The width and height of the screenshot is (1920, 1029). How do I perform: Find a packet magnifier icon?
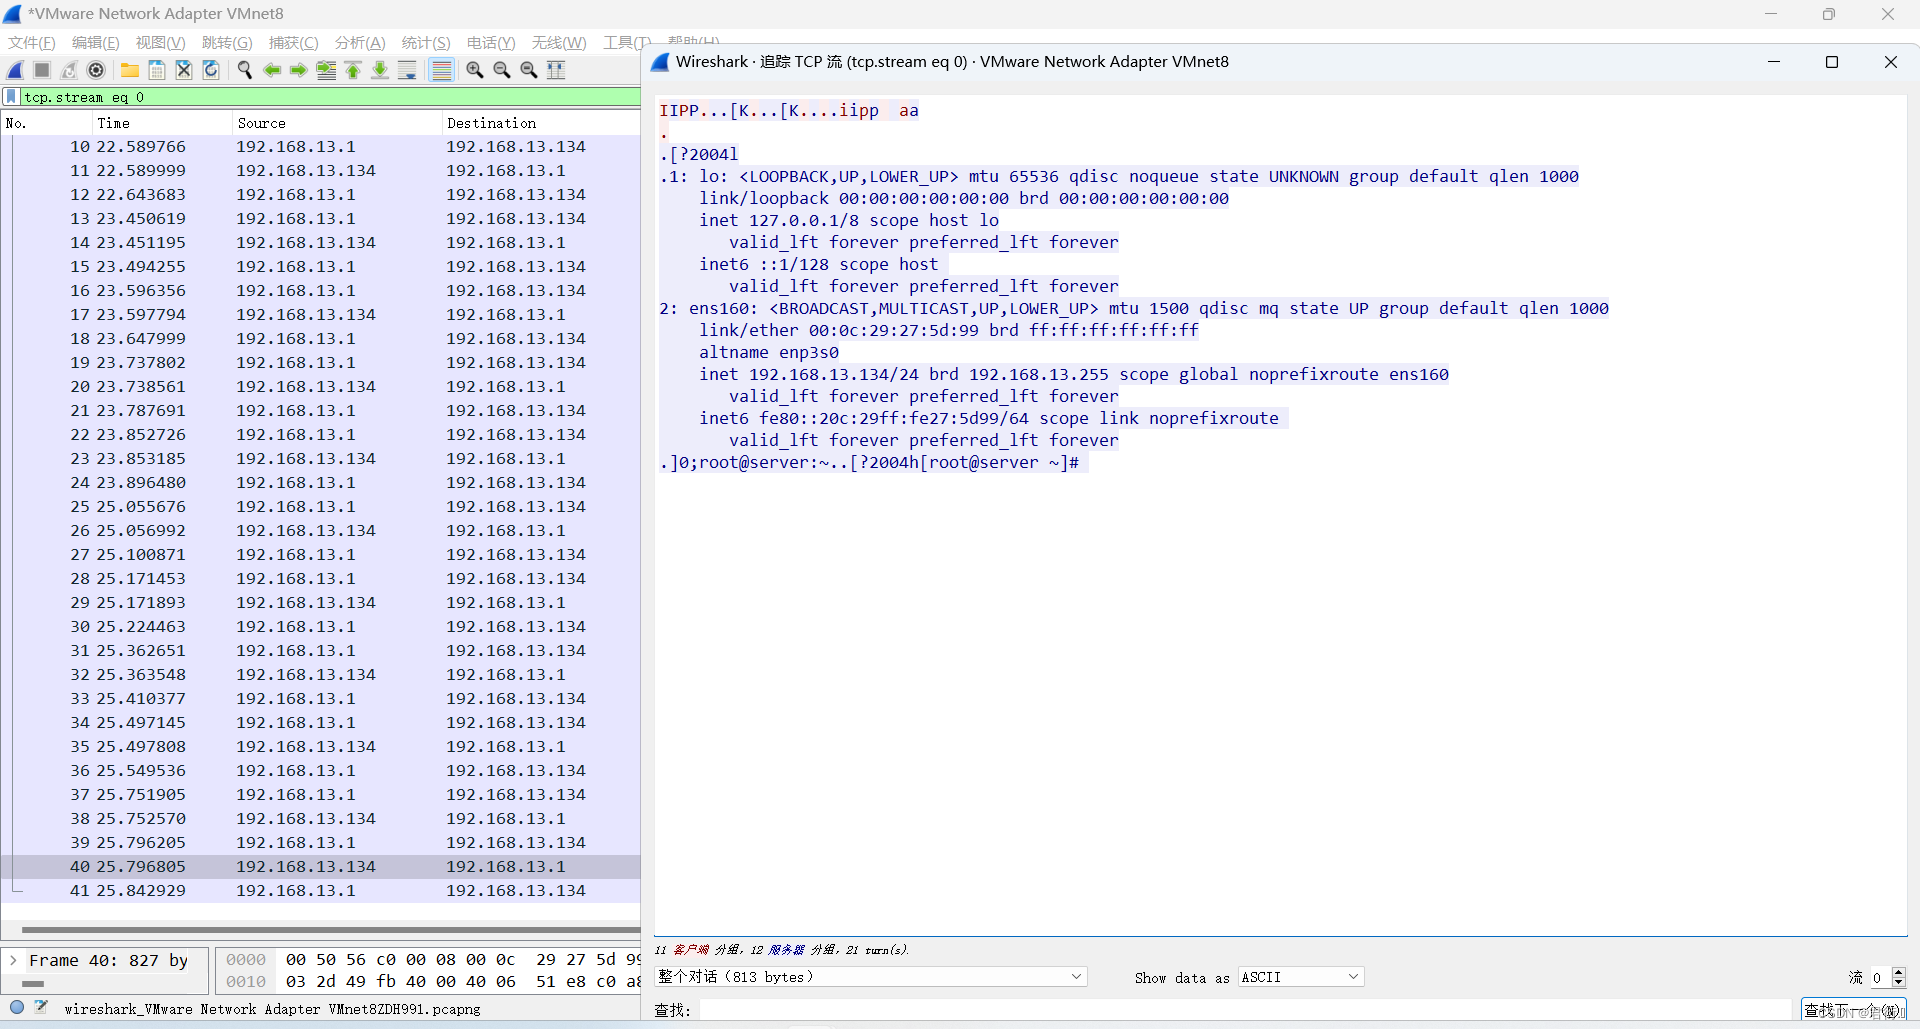click(245, 70)
